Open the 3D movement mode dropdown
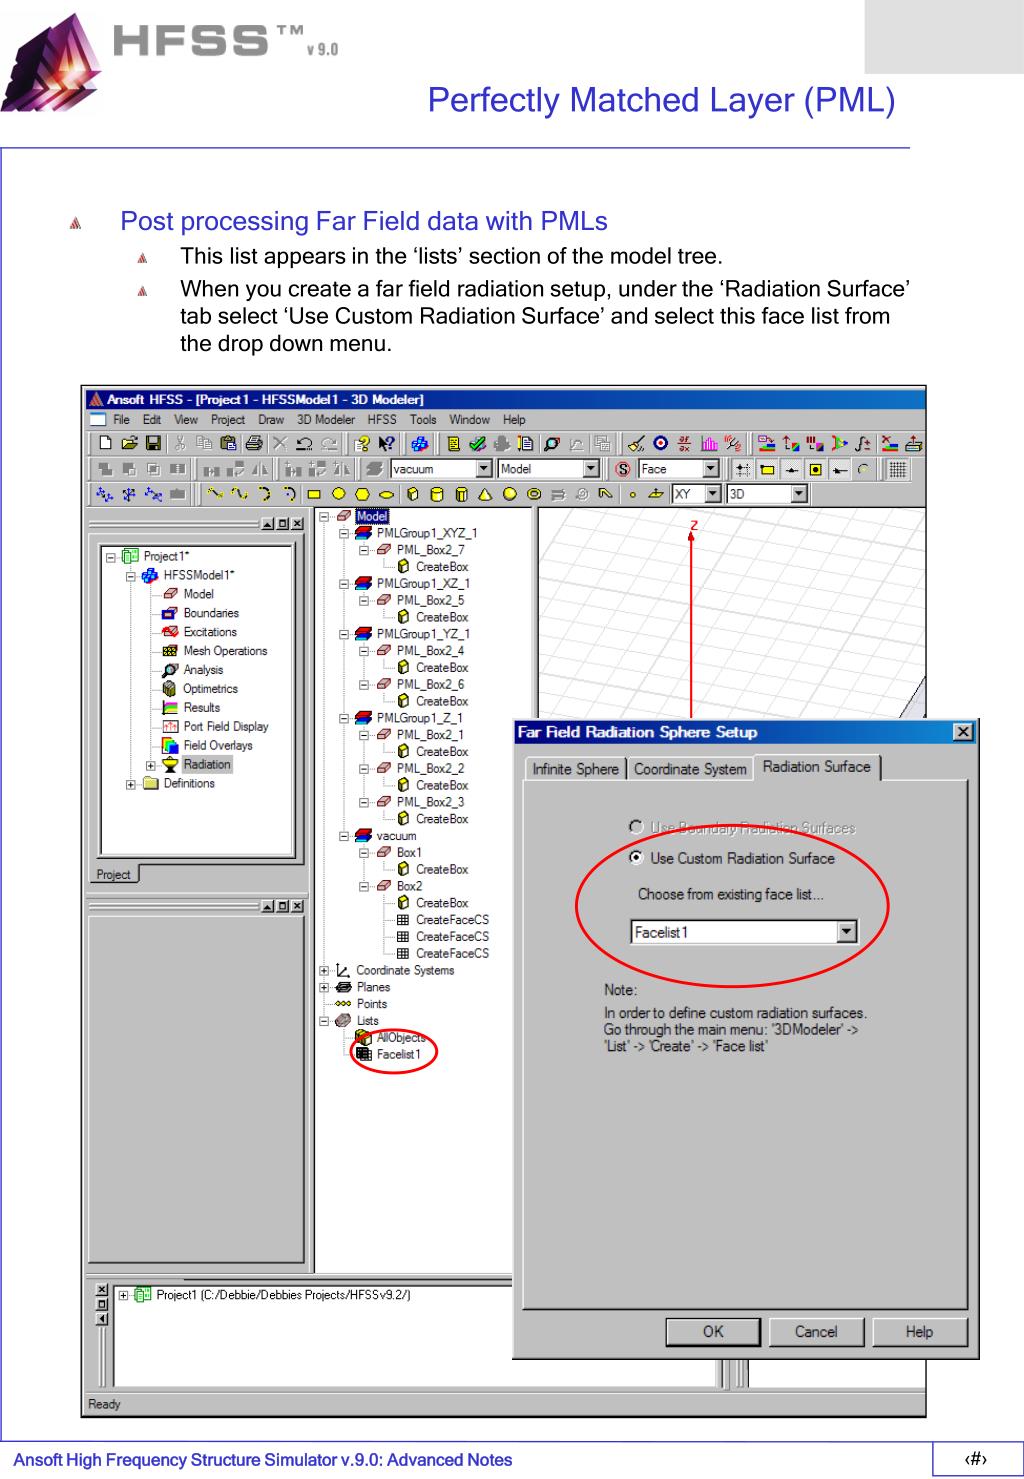The image size is (1024, 1479). pyautogui.click(x=798, y=494)
